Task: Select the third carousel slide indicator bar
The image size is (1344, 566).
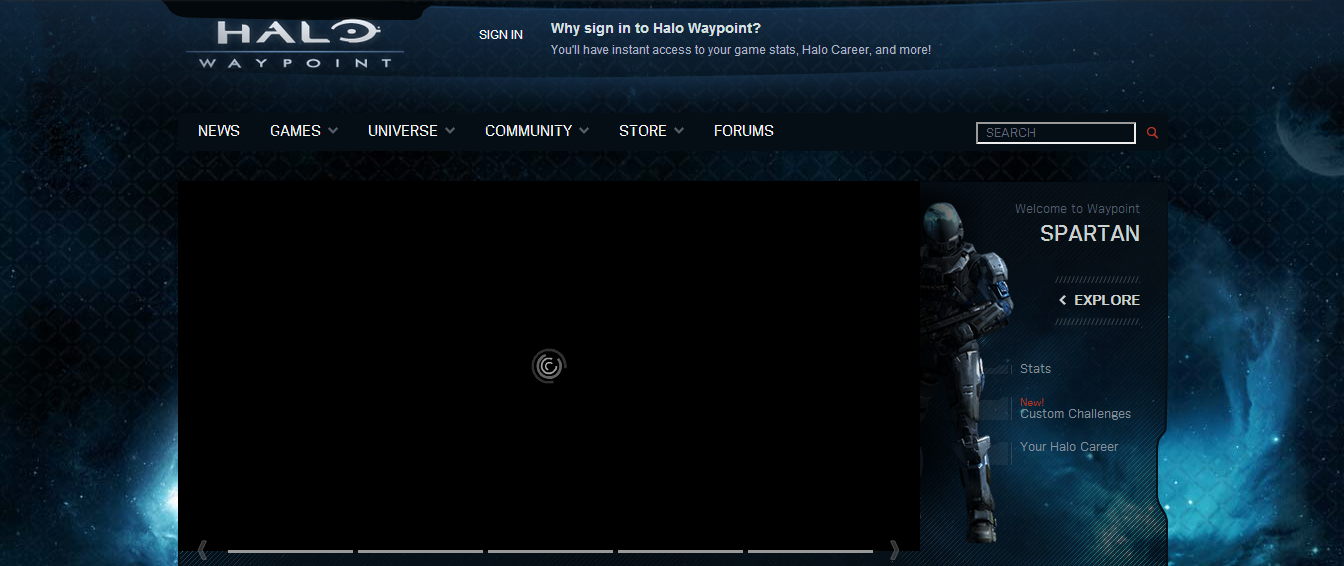Action: [550, 551]
